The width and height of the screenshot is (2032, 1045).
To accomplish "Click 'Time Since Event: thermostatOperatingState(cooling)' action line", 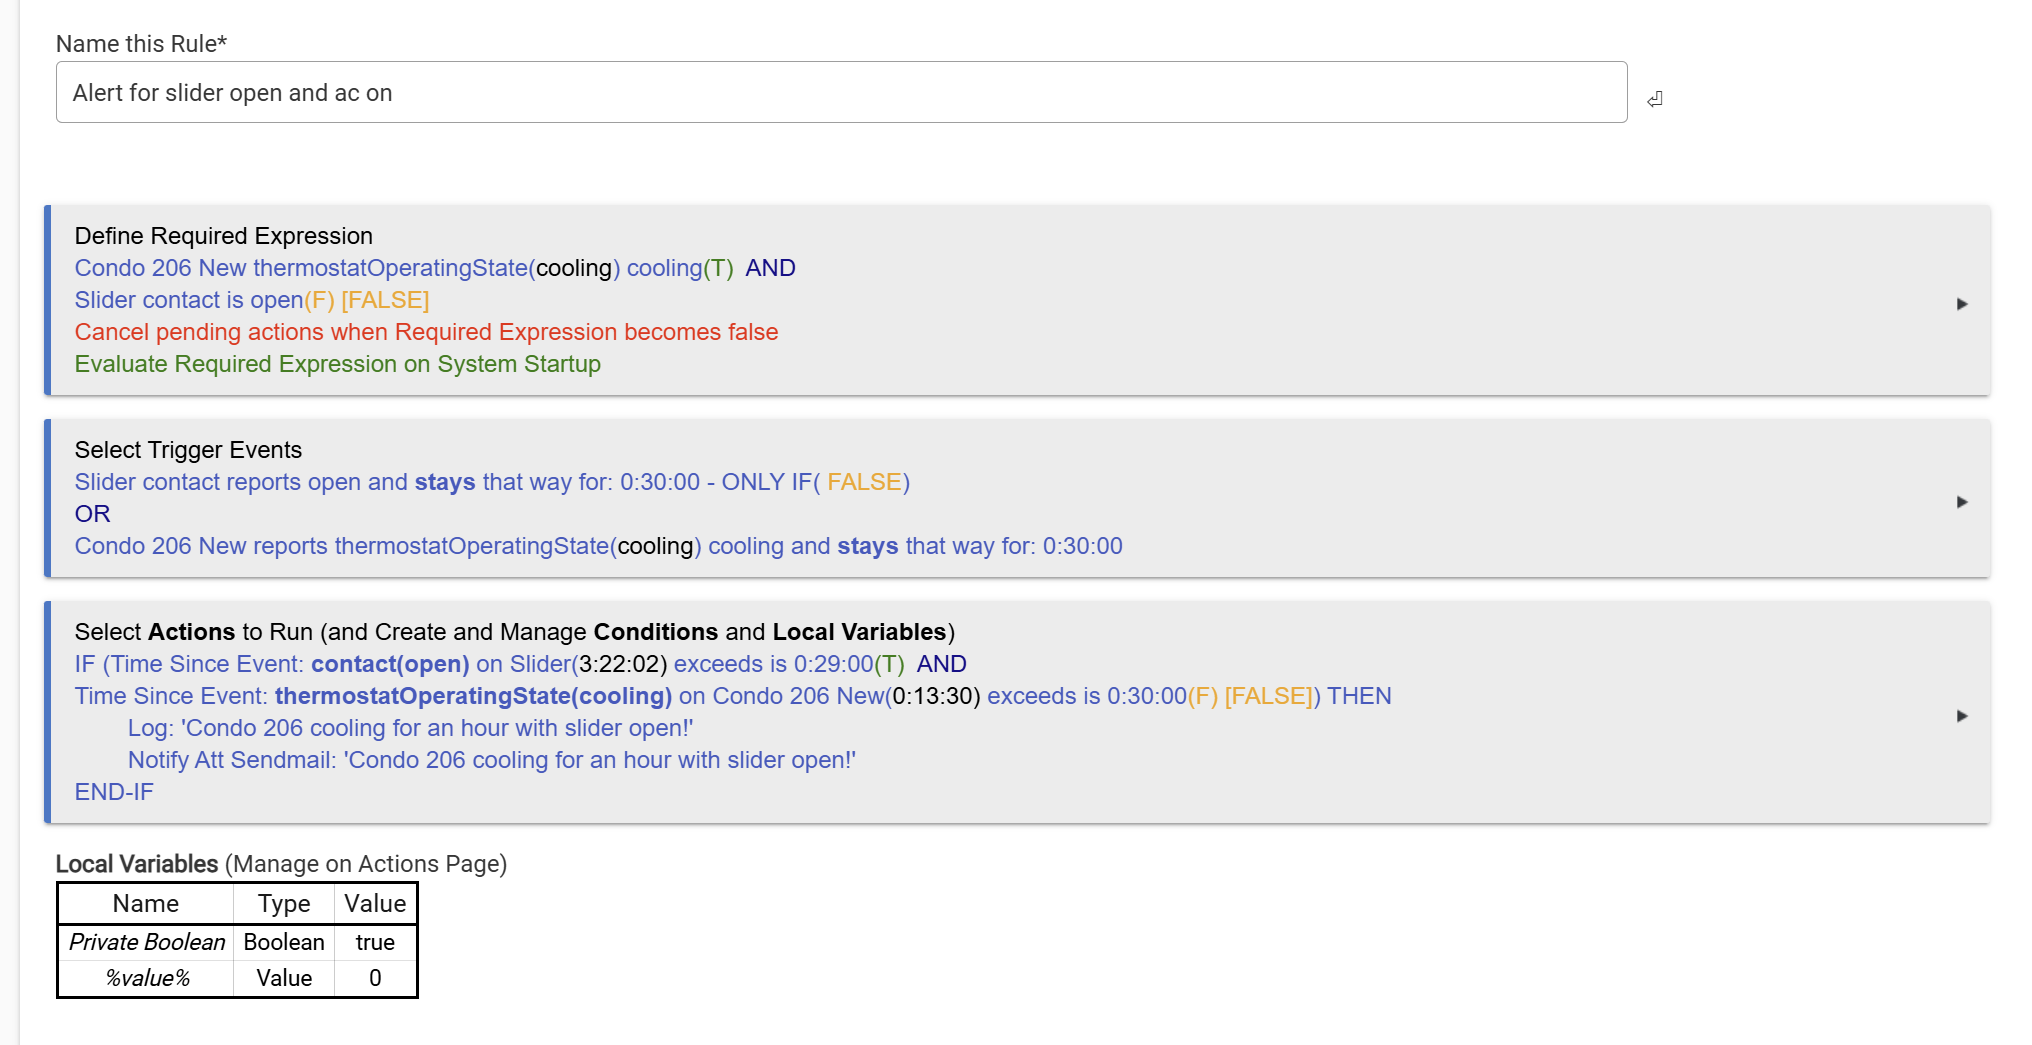I will click(x=733, y=696).
